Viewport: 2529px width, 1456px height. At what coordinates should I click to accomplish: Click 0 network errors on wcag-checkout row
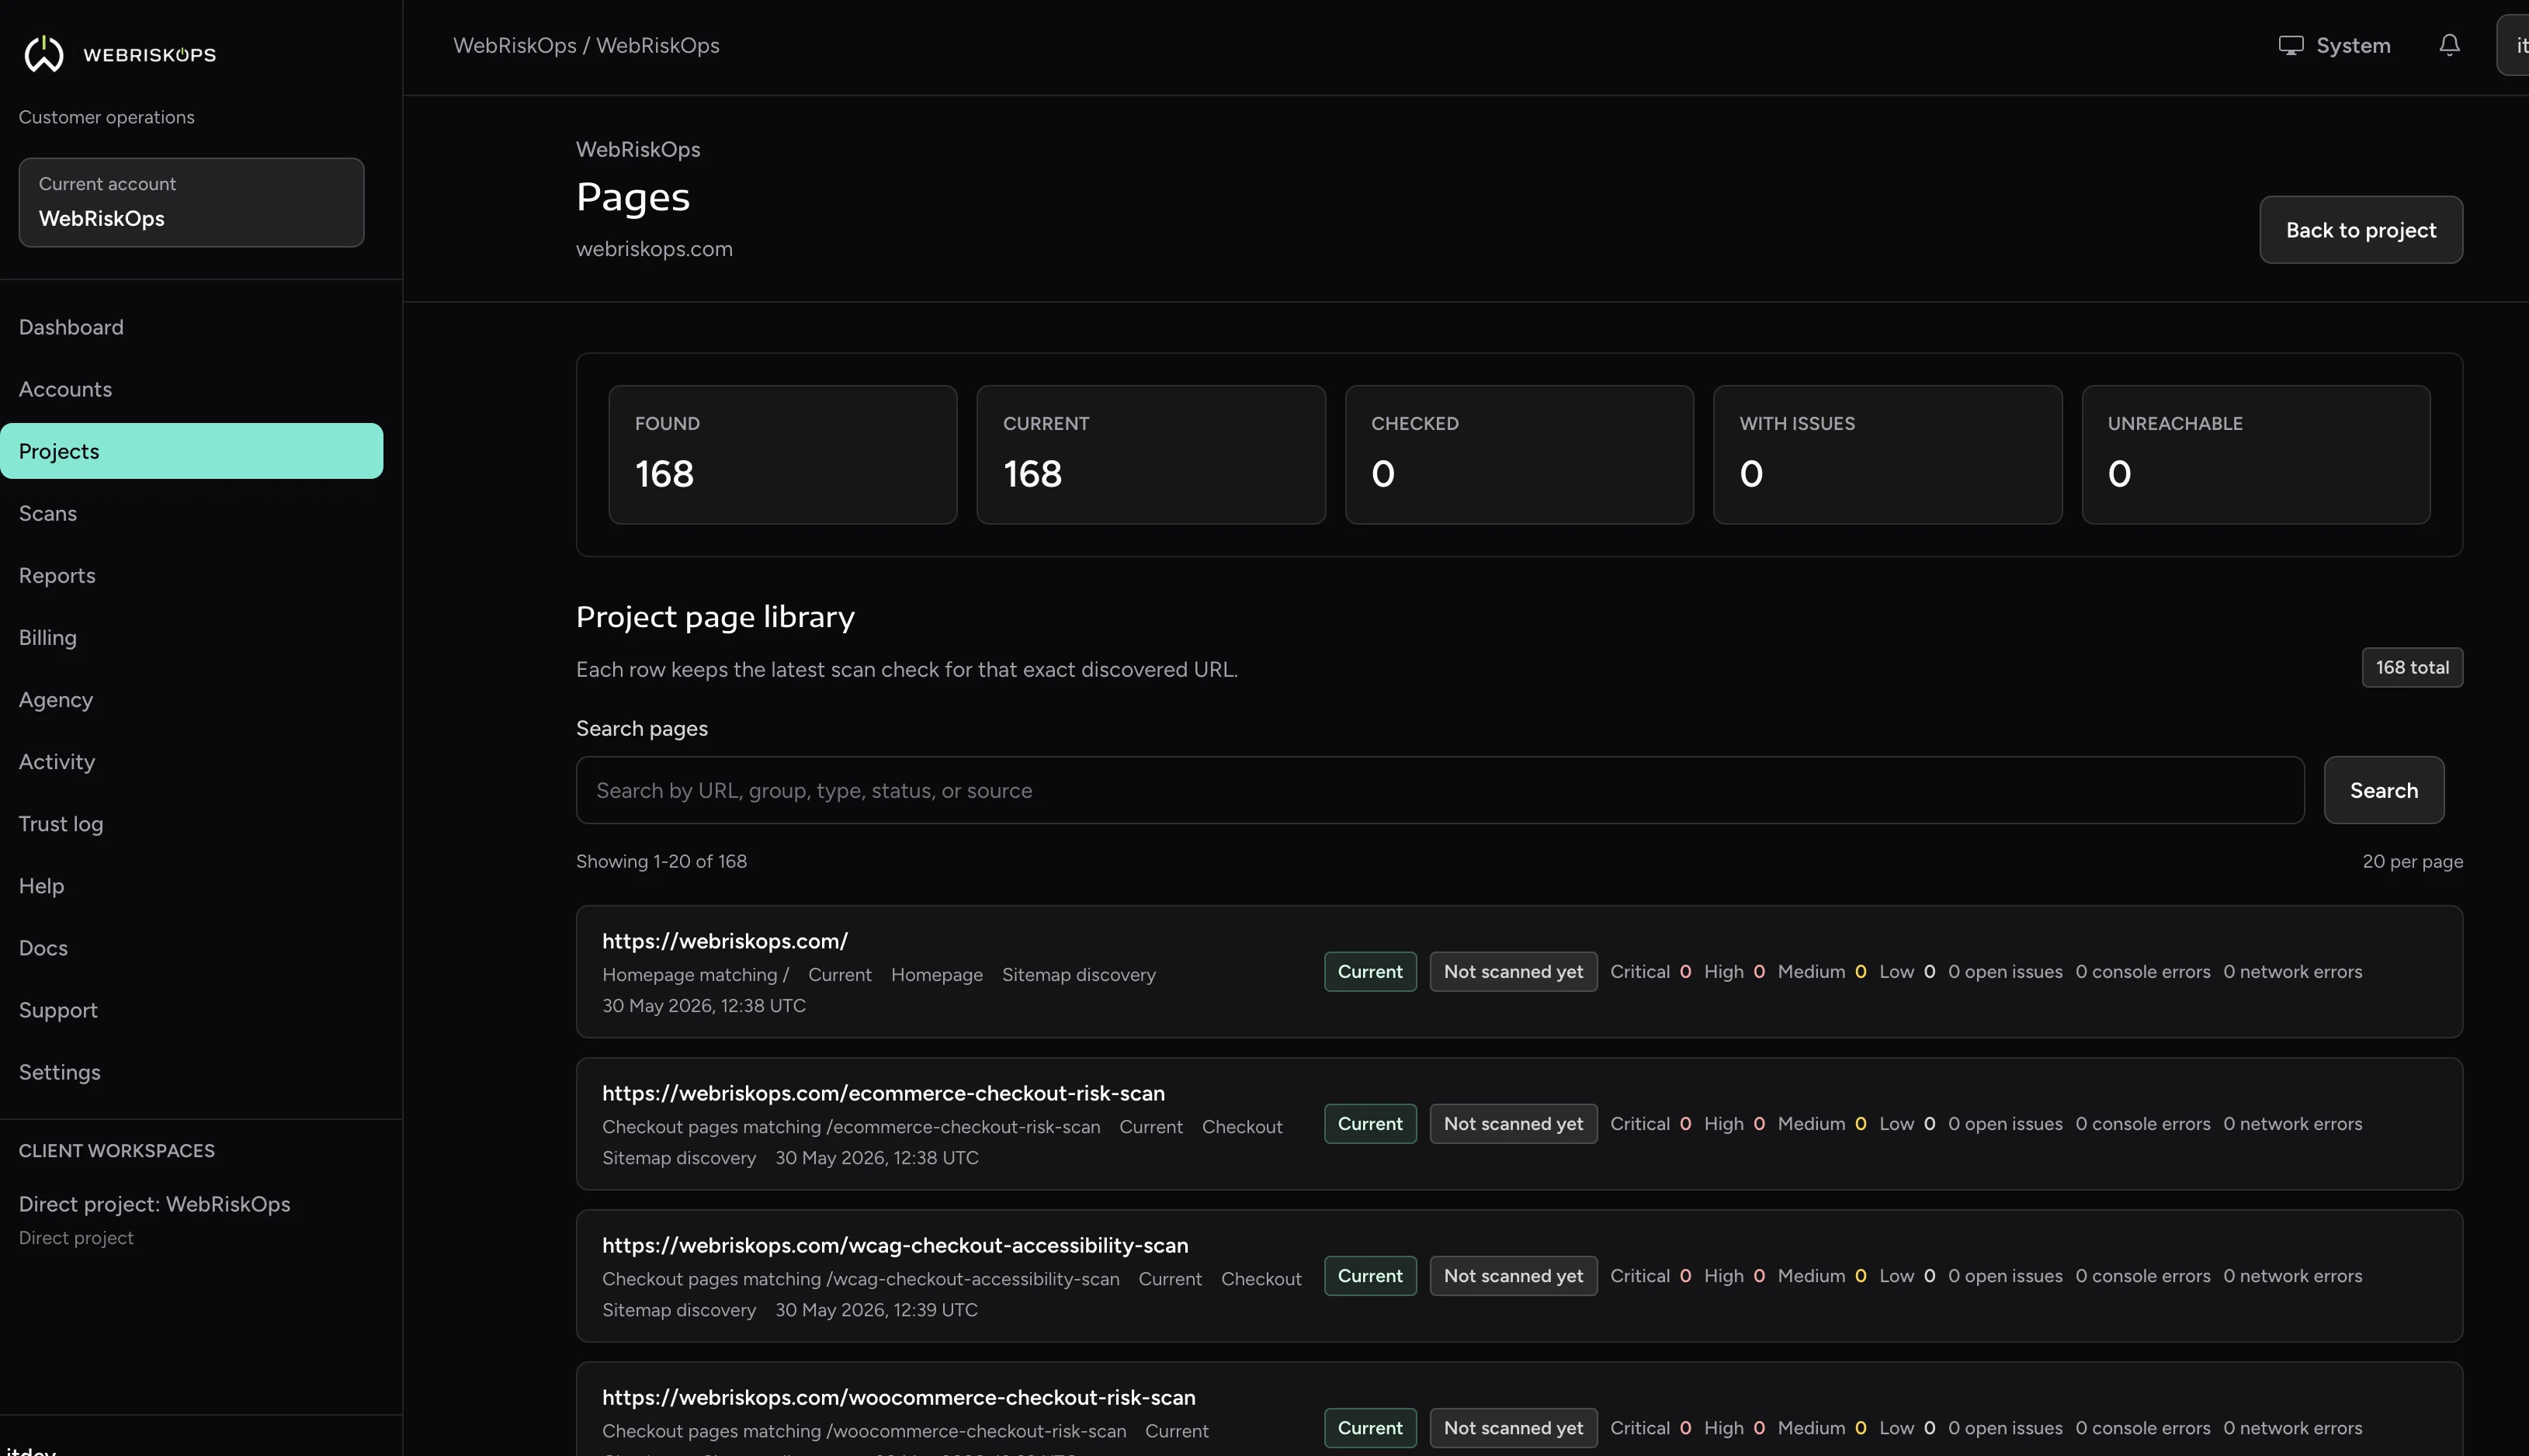2293,1276
